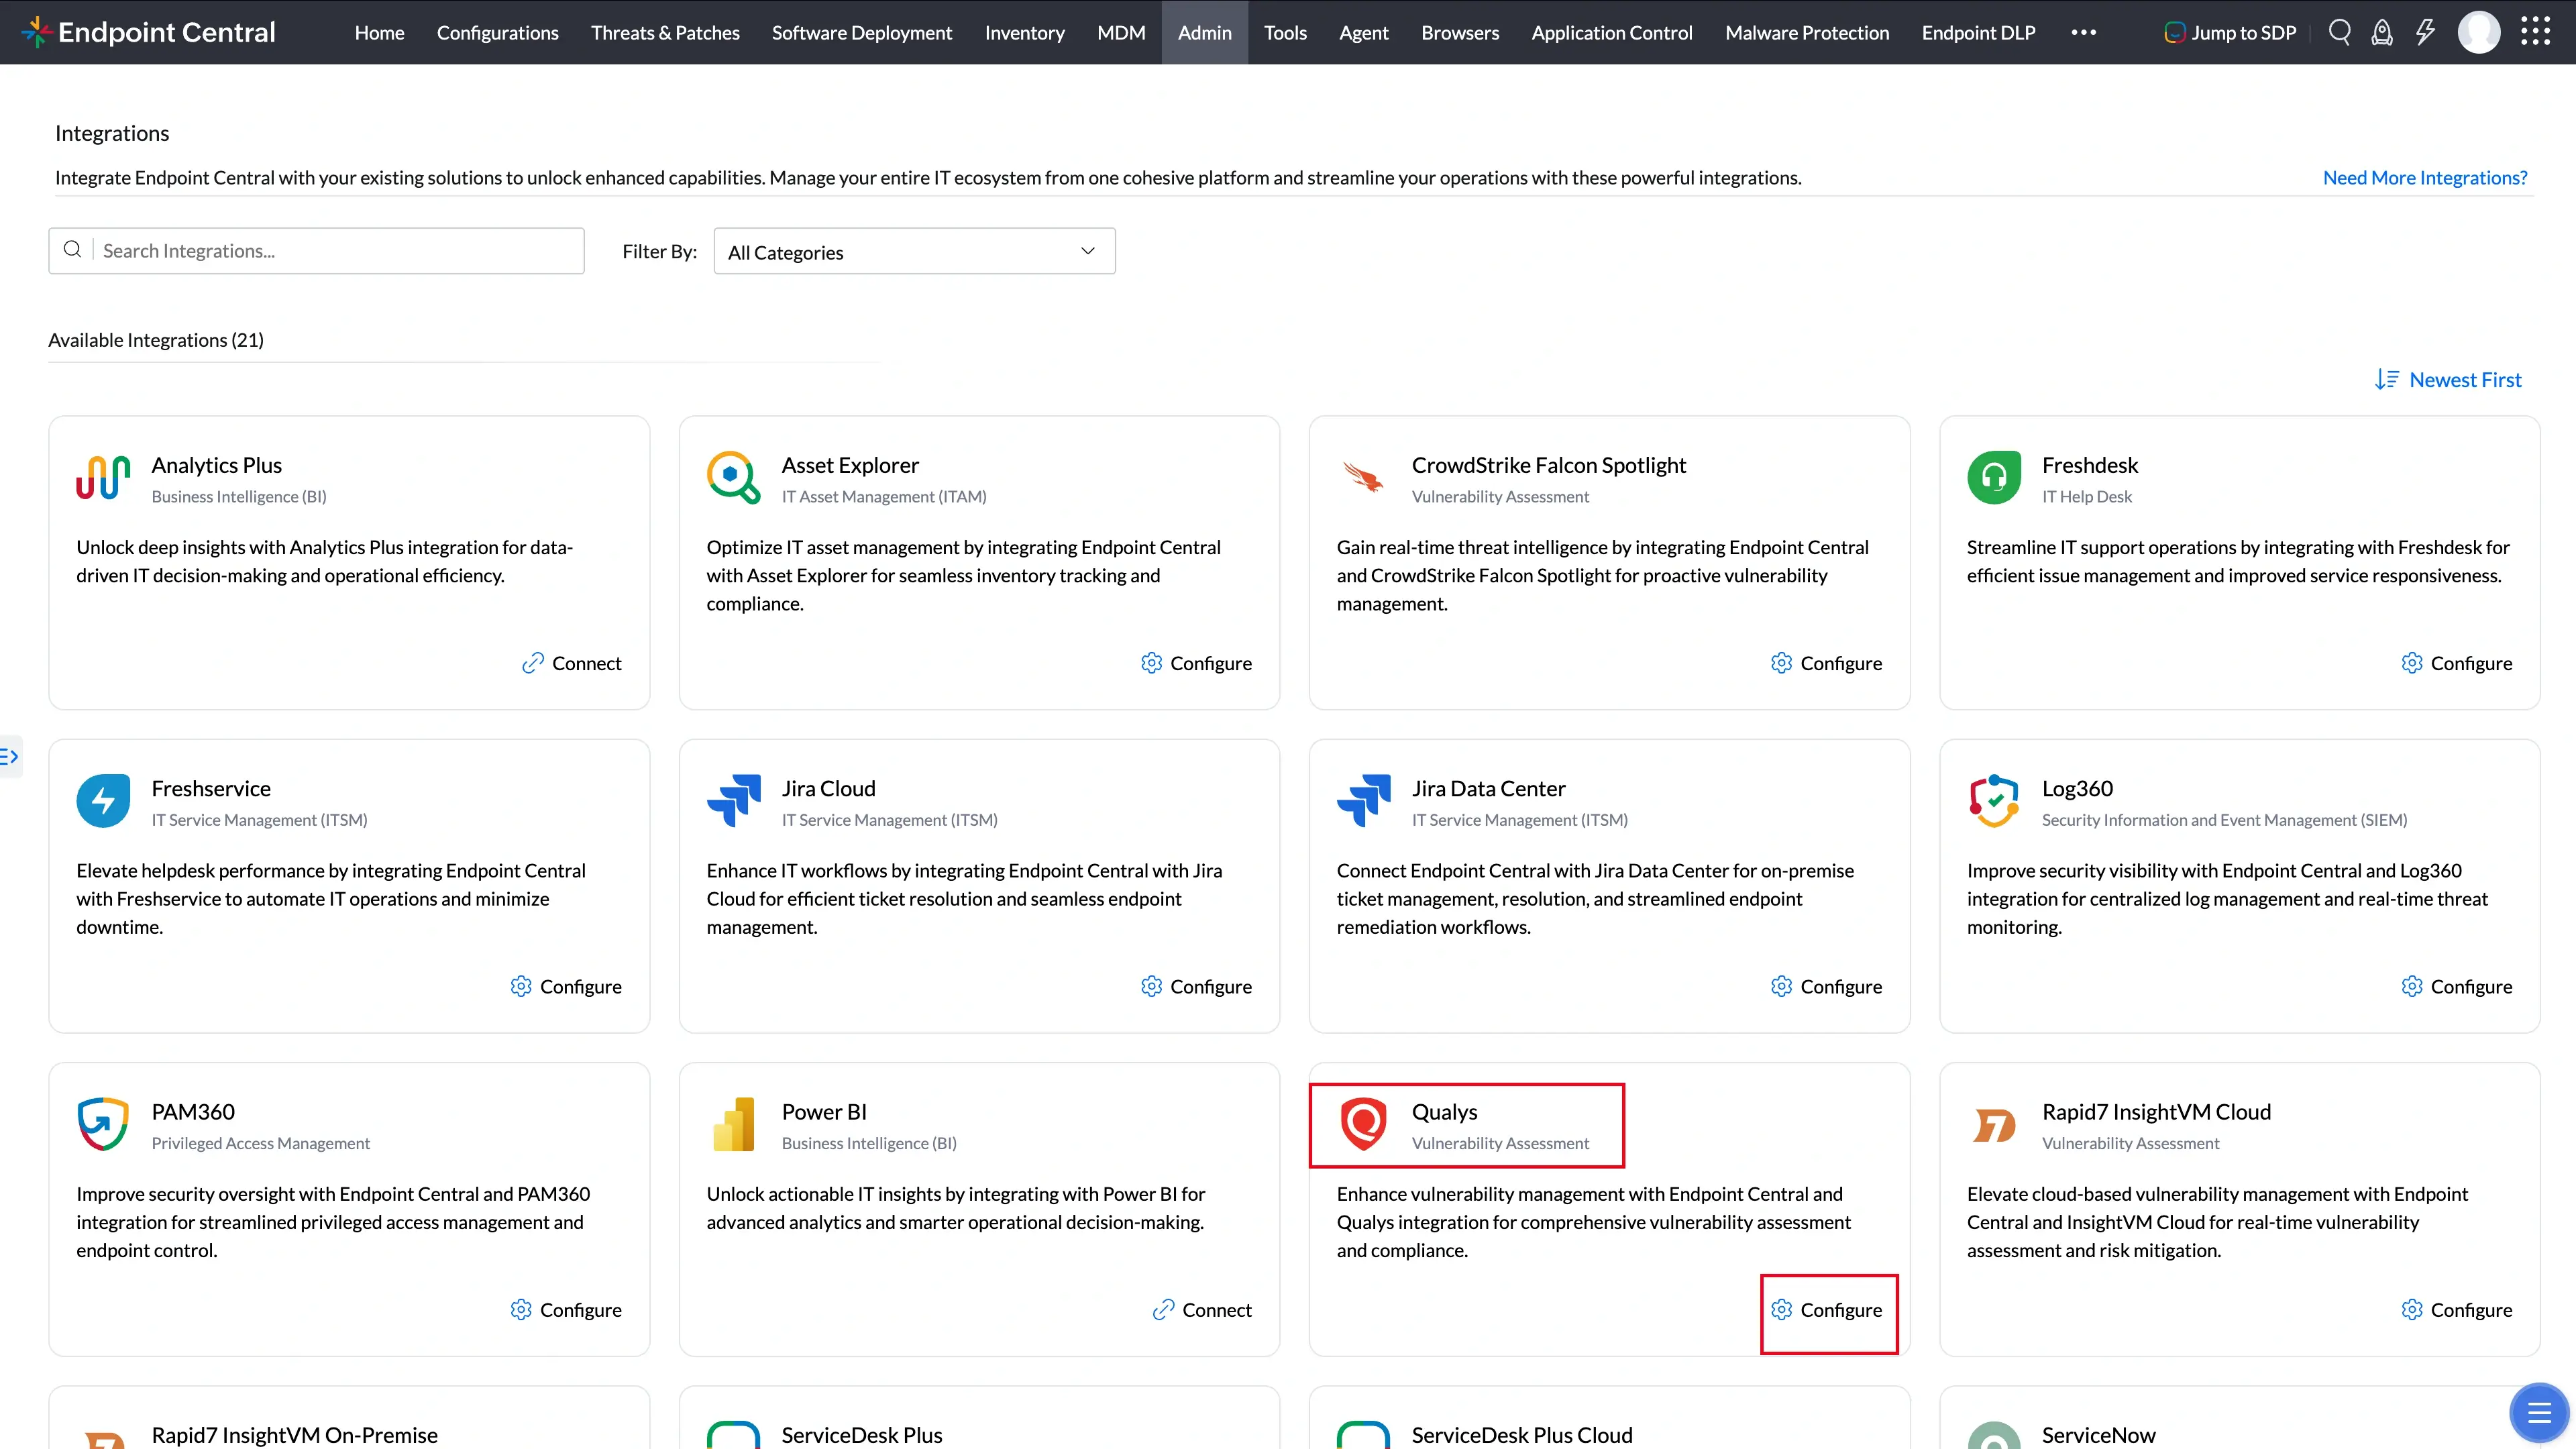Go to the Home tab

tap(379, 32)
